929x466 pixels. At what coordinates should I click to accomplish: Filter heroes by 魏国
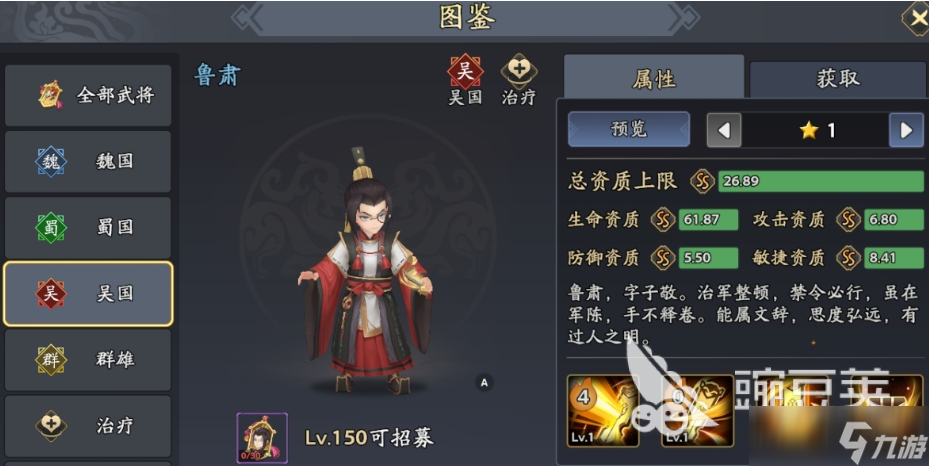click(88, 161)
